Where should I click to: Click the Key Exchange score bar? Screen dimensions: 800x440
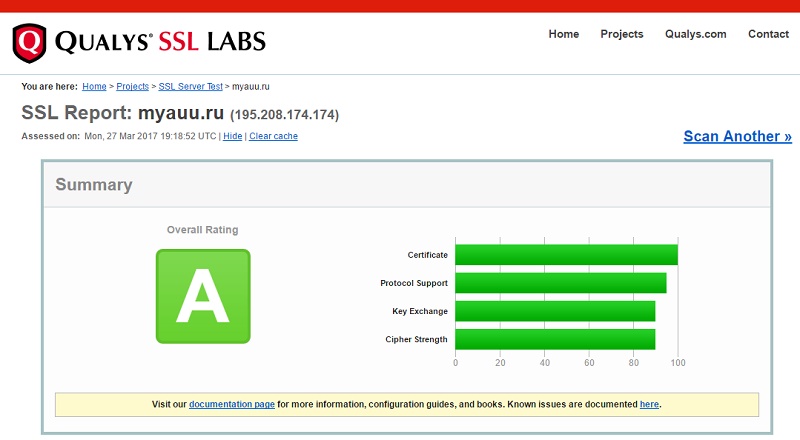[x=555, y=311]
